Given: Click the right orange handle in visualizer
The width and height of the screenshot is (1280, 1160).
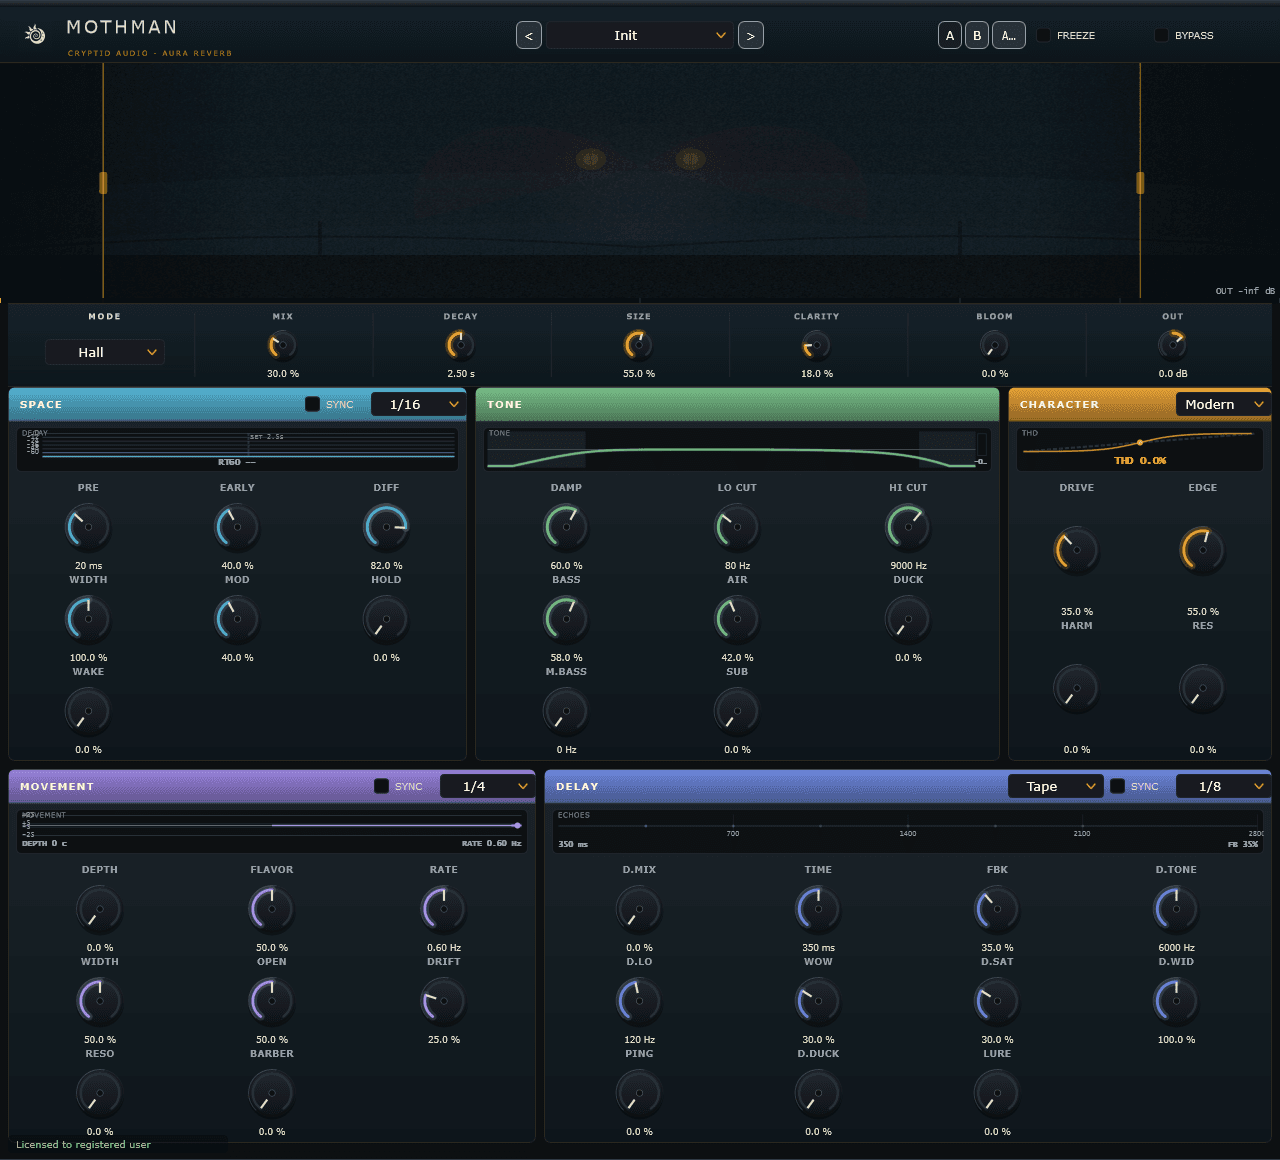Looking at the screenshot, I should [1140, 183].
